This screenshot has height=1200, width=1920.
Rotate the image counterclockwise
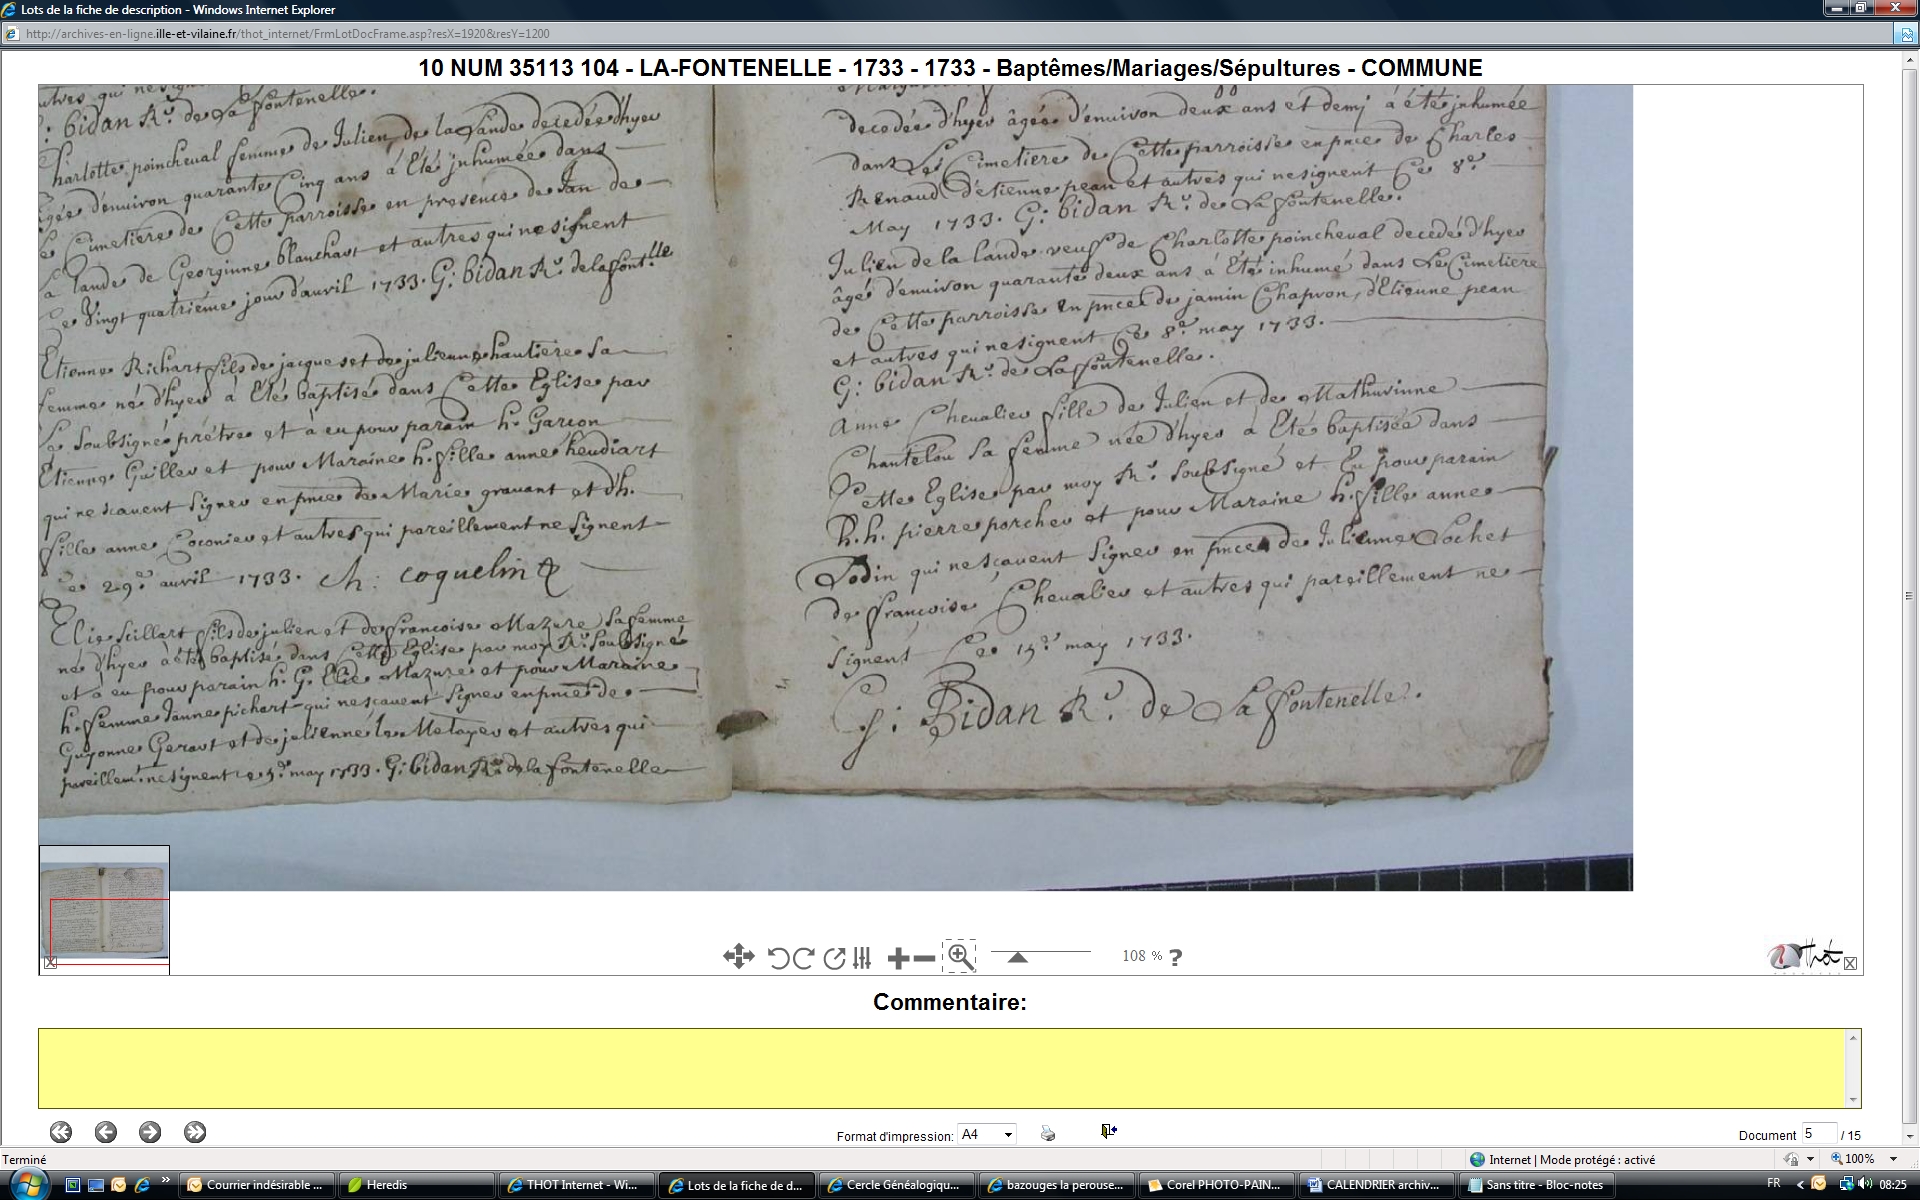pos(778,958)
